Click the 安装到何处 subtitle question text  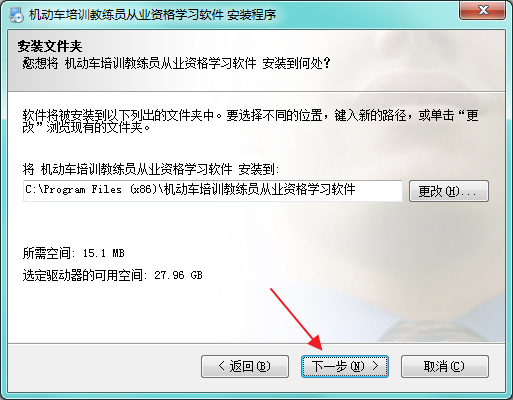pyautogui.click(x=296, y=63)
